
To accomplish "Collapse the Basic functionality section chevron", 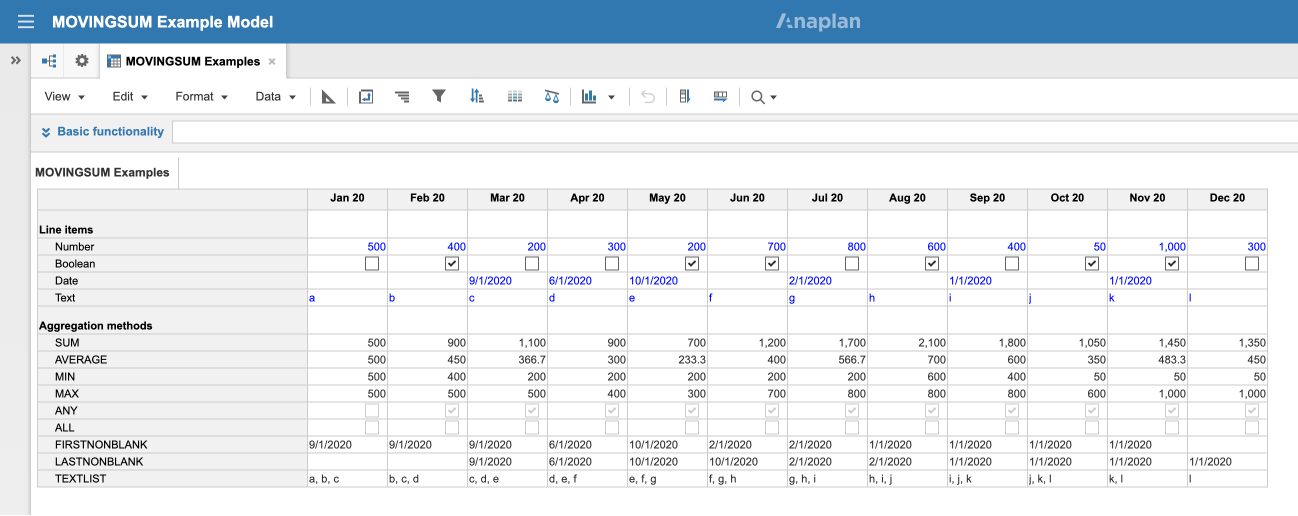I will [x=46, y=132].
